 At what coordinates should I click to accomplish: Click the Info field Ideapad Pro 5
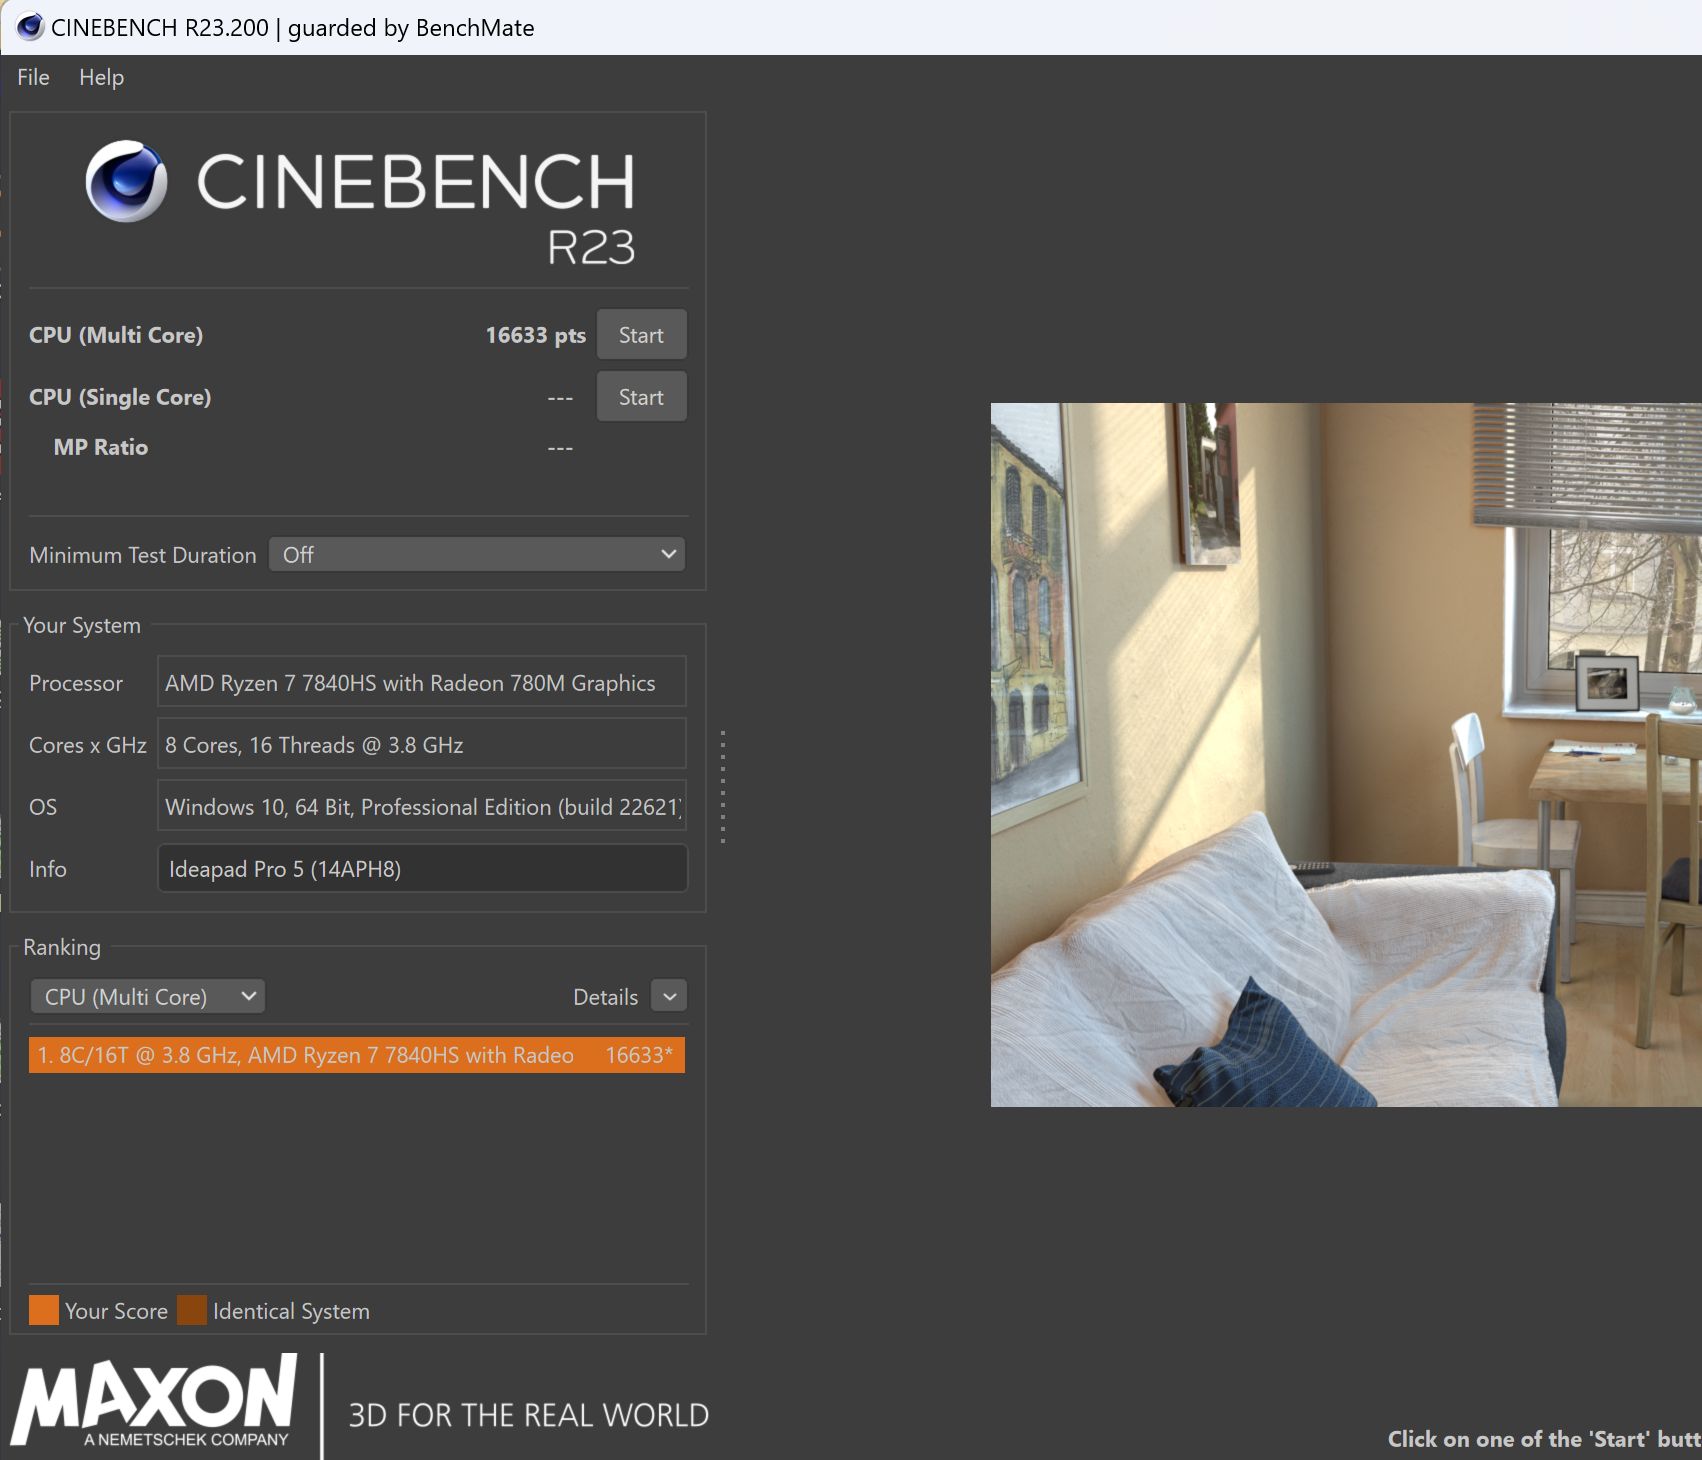click(422, 869)
